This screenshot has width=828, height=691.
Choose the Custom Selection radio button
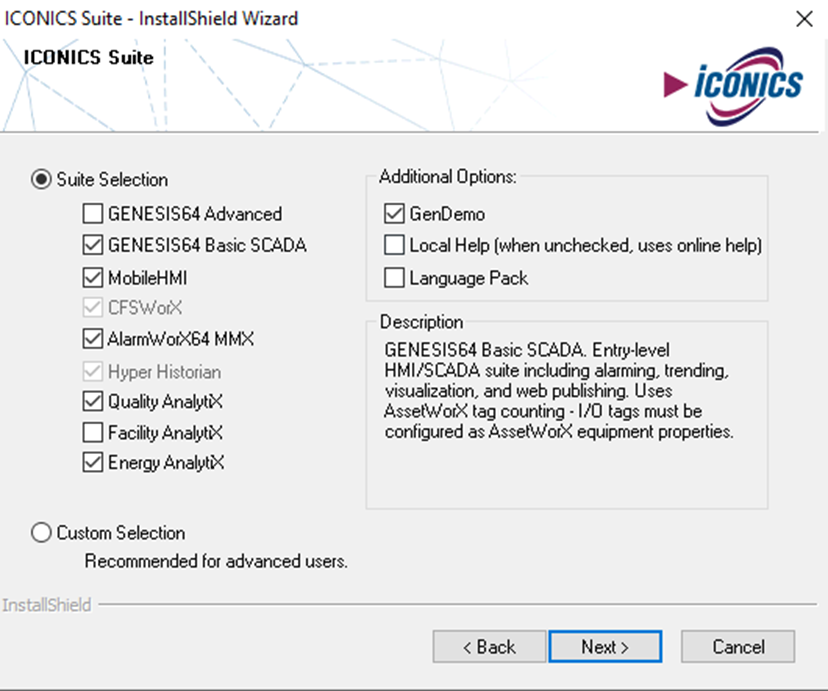(41, 533)
